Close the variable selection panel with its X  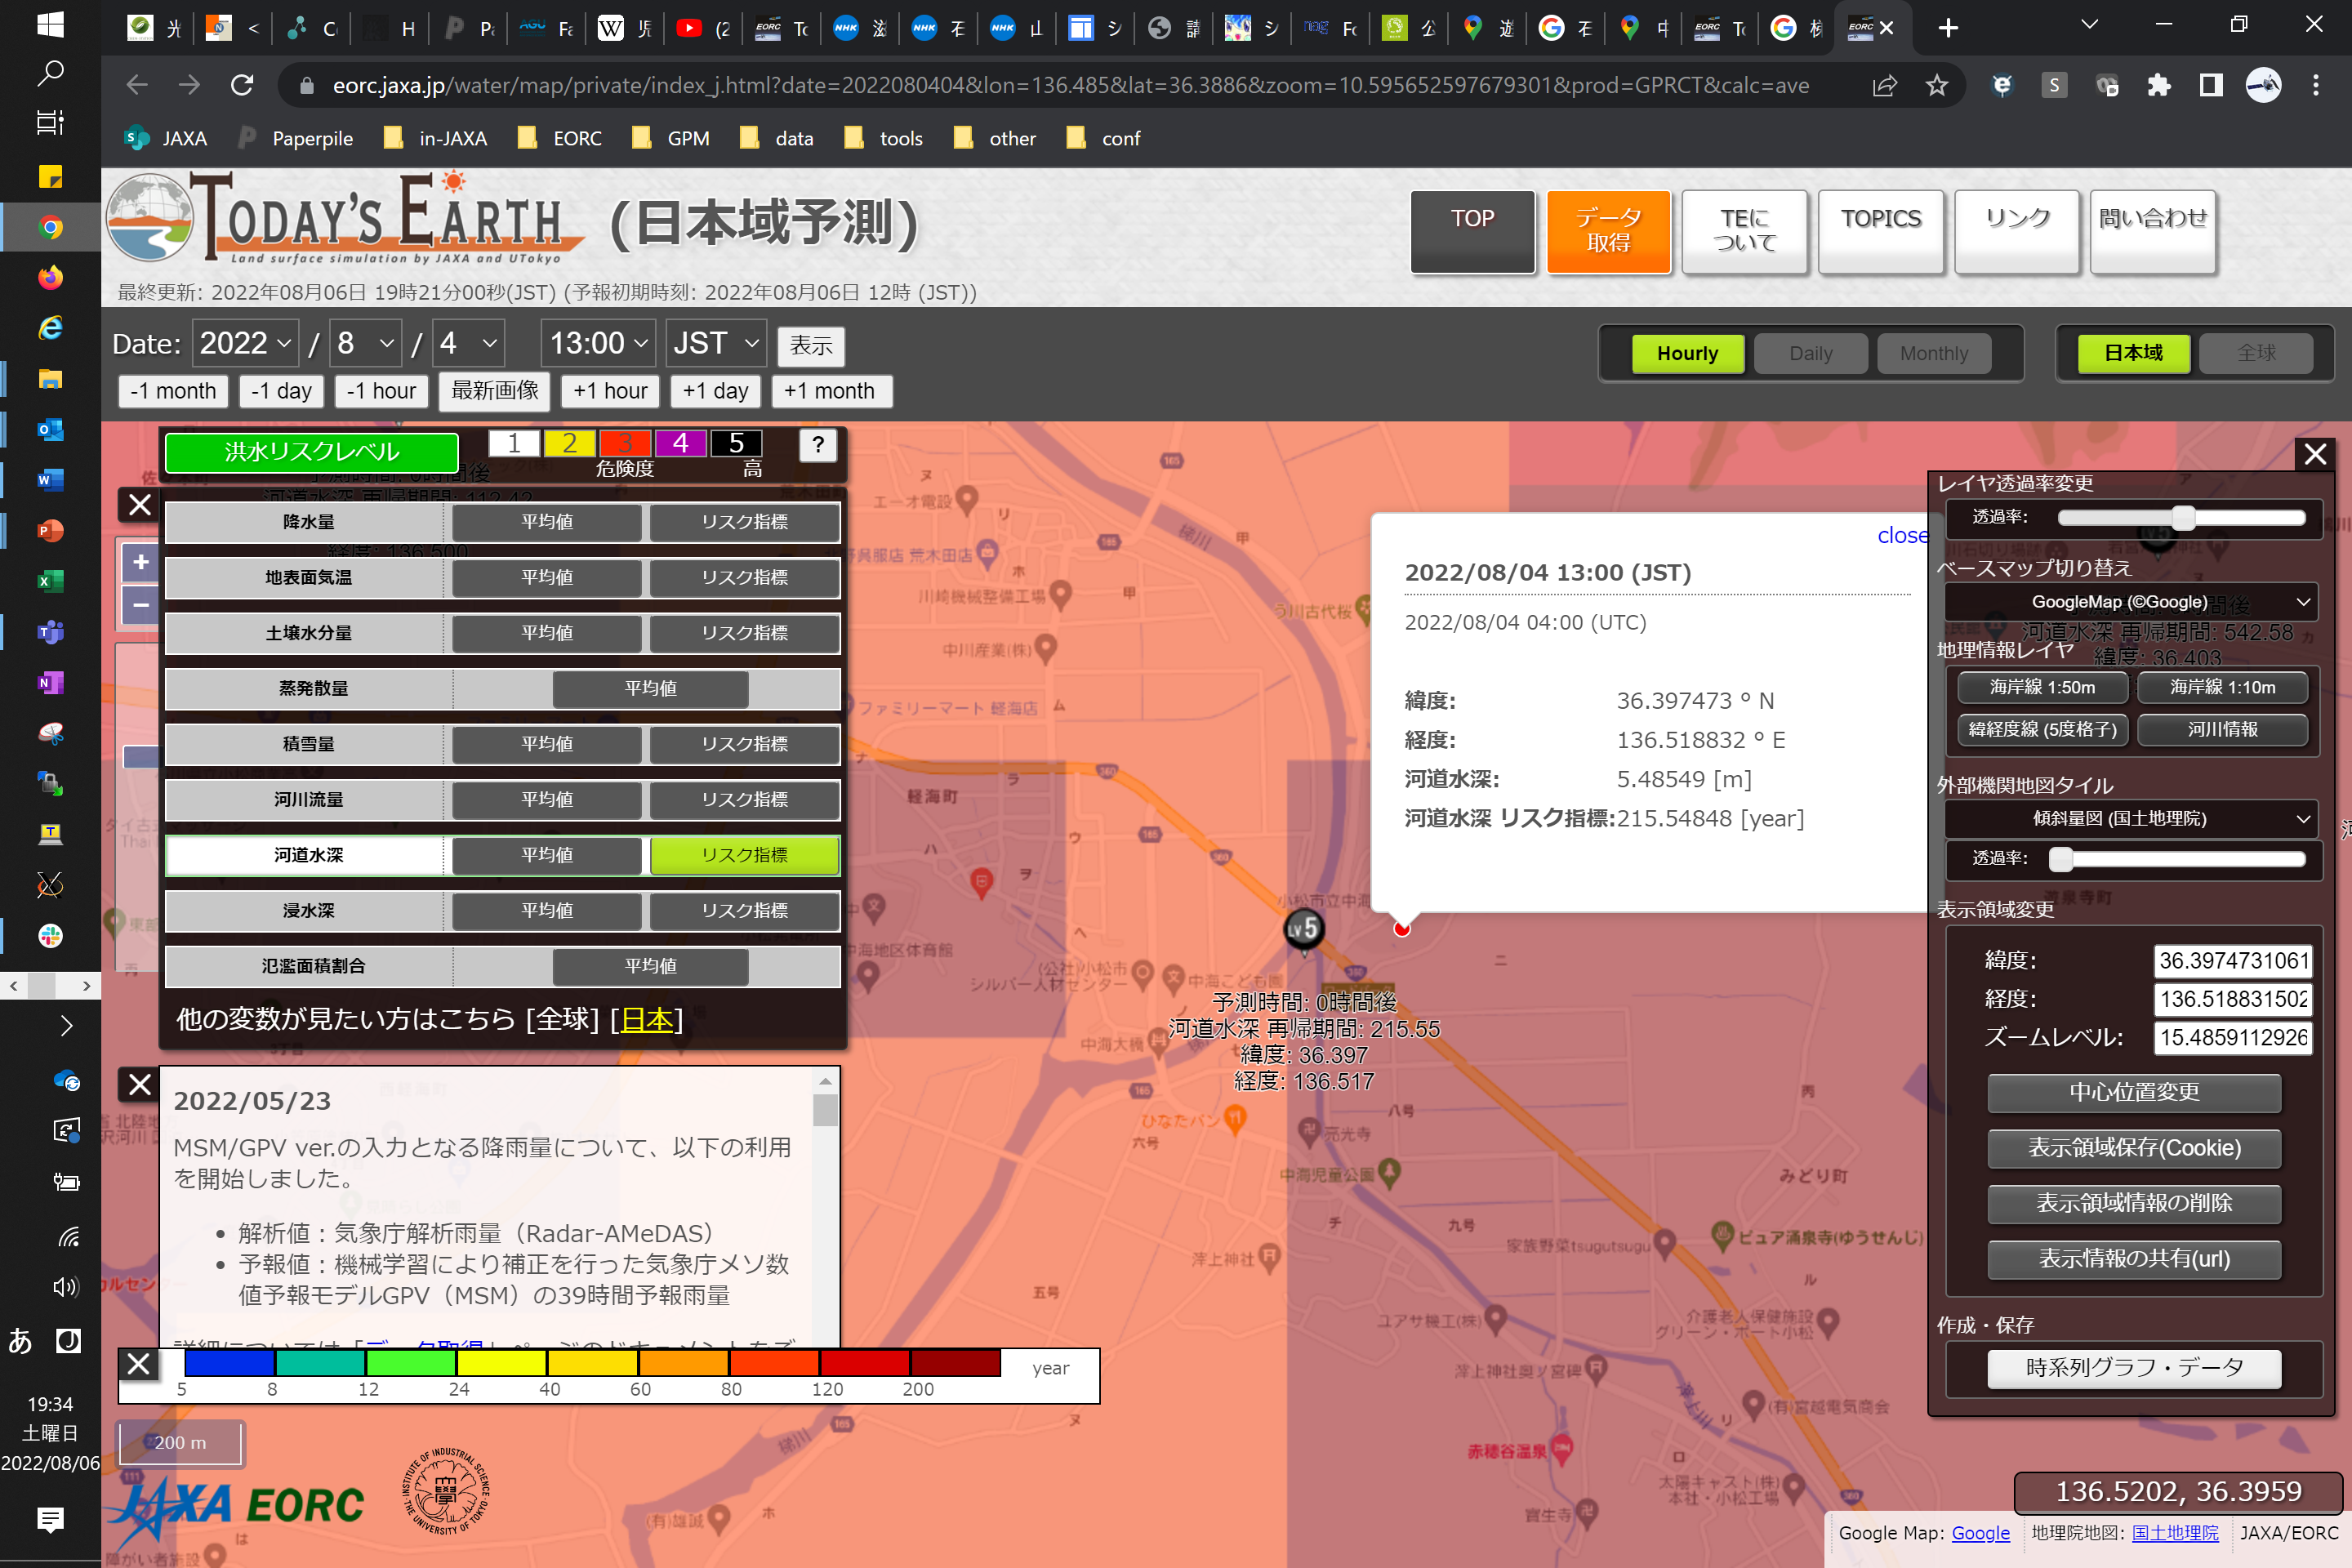pyautogui.click(x=140, y=505)
